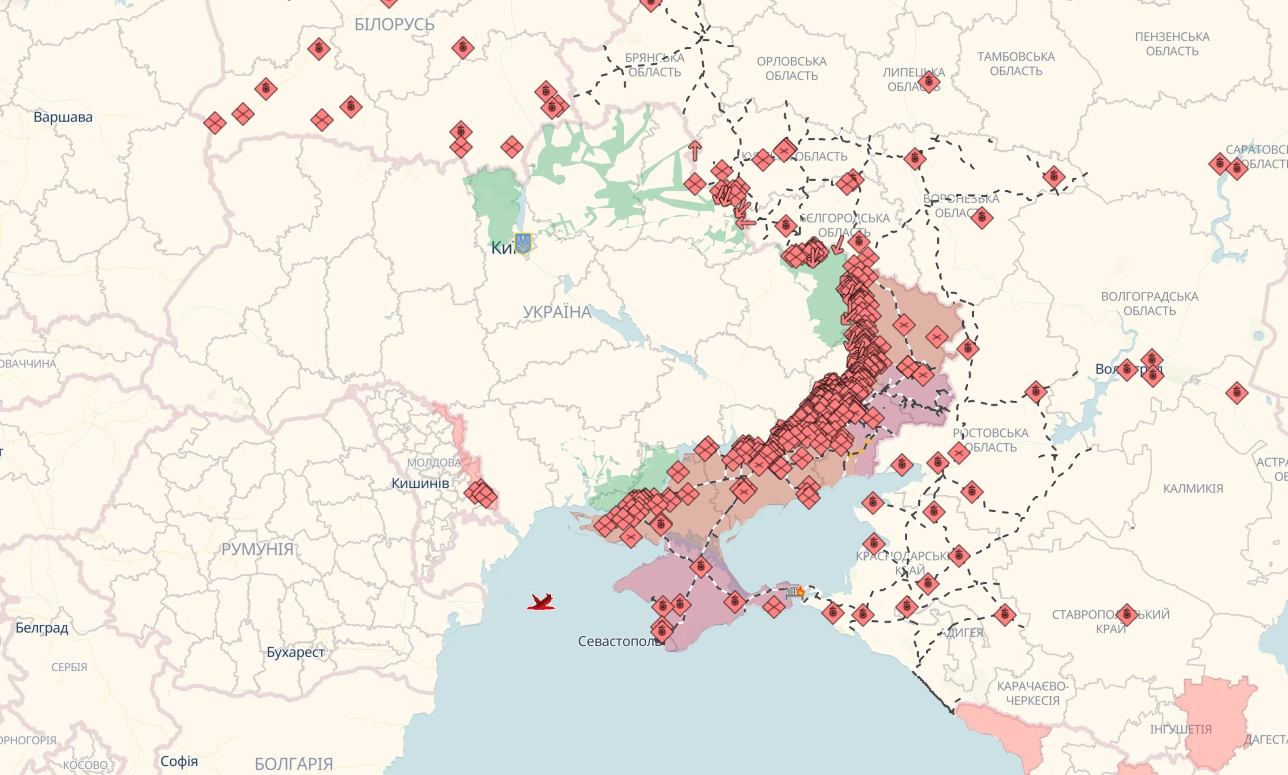The image size is (1288, 775).
Task: Select the ОРЛОВСЬКА ОБЛАСТЬ label
Action: point(792,68)
